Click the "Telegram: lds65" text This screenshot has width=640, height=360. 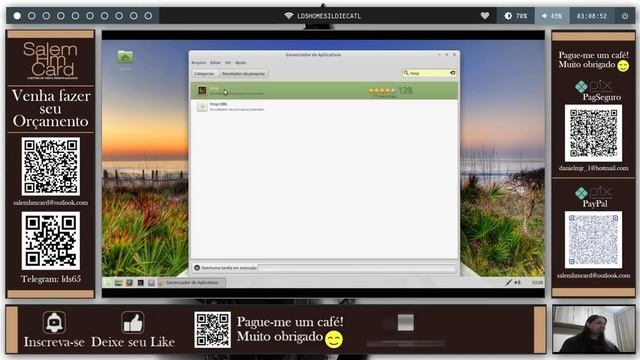click(51, 279)
